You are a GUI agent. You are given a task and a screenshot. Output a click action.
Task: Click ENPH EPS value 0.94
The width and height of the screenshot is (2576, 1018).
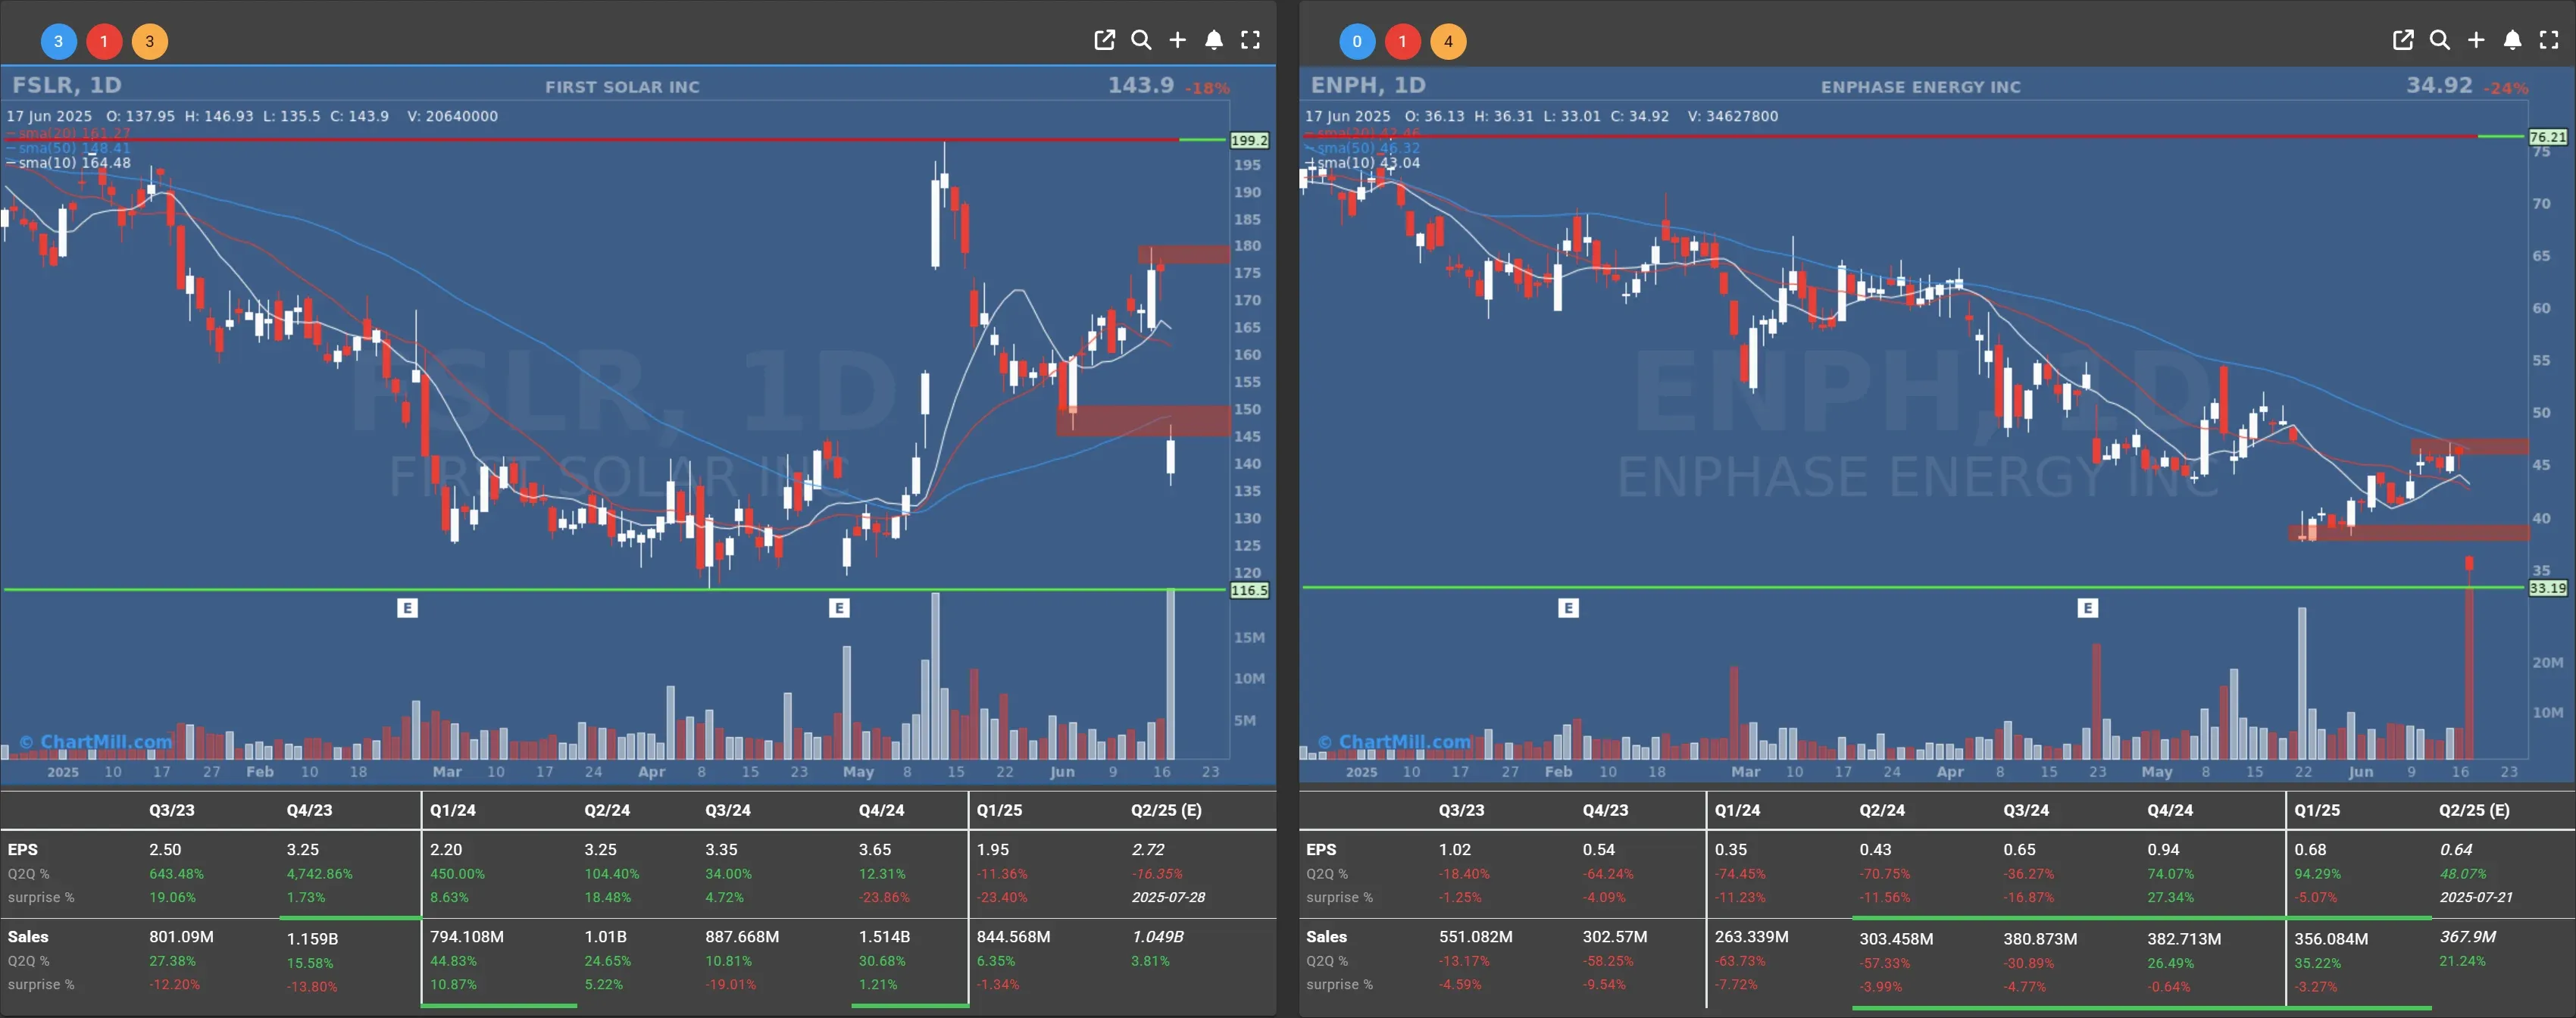(x=2163, y=849)
